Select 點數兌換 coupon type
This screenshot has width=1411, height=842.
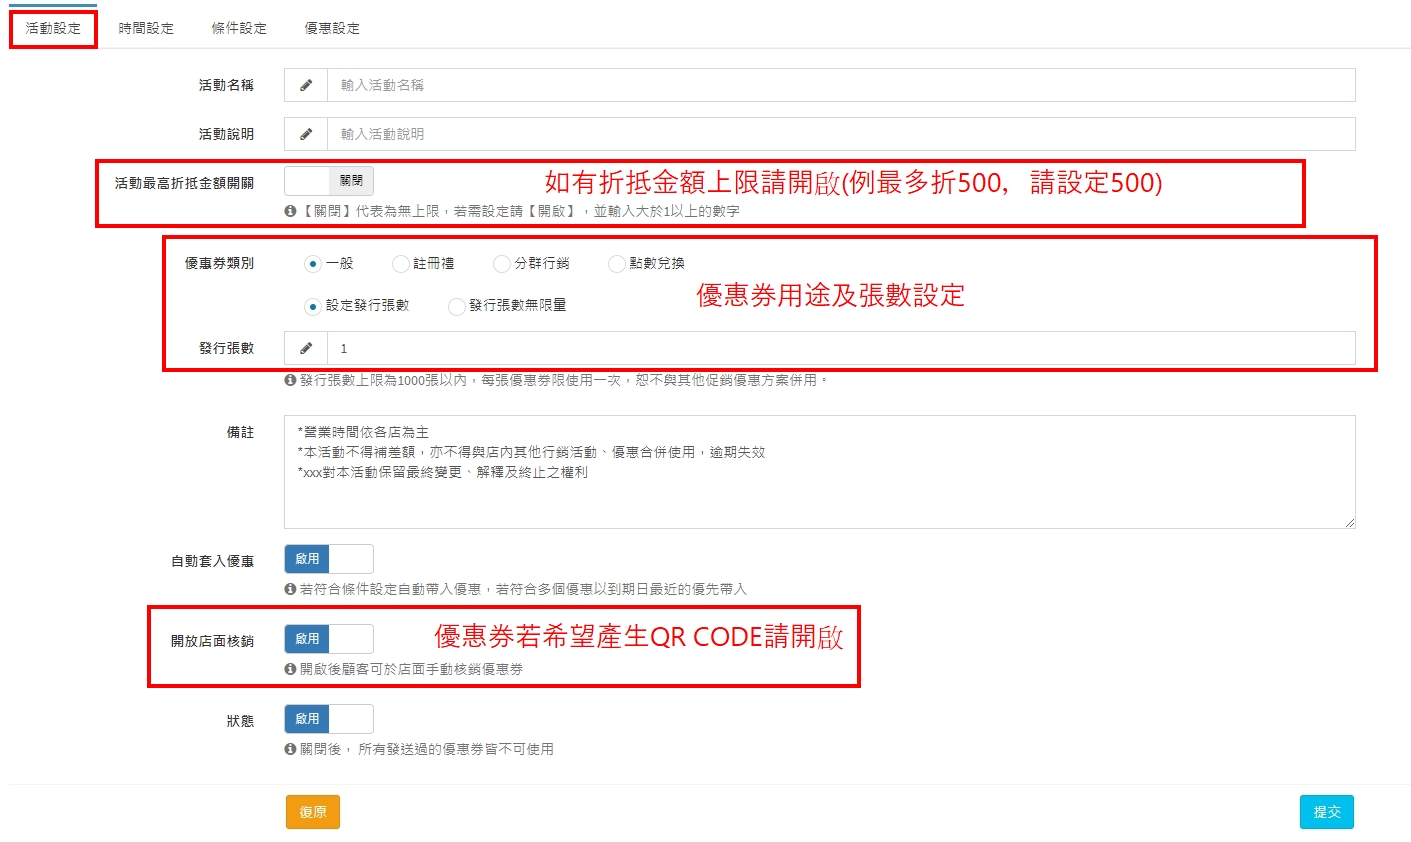[617, 264]
